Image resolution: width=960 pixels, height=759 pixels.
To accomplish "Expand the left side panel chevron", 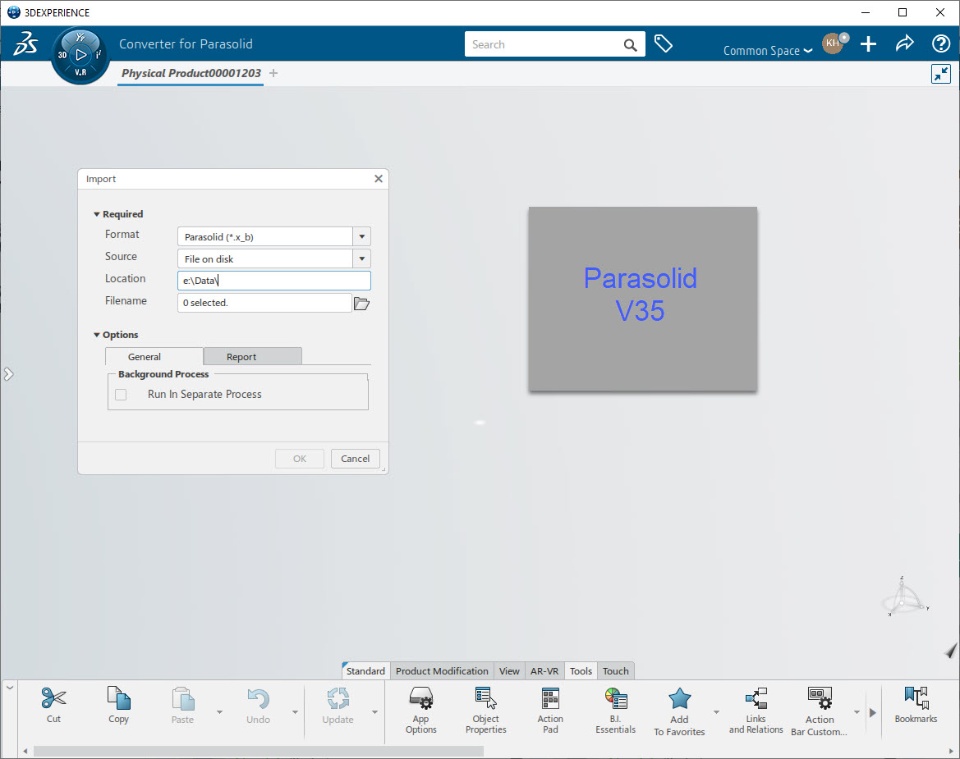I will pyautogui.click(x=8, y=374).
